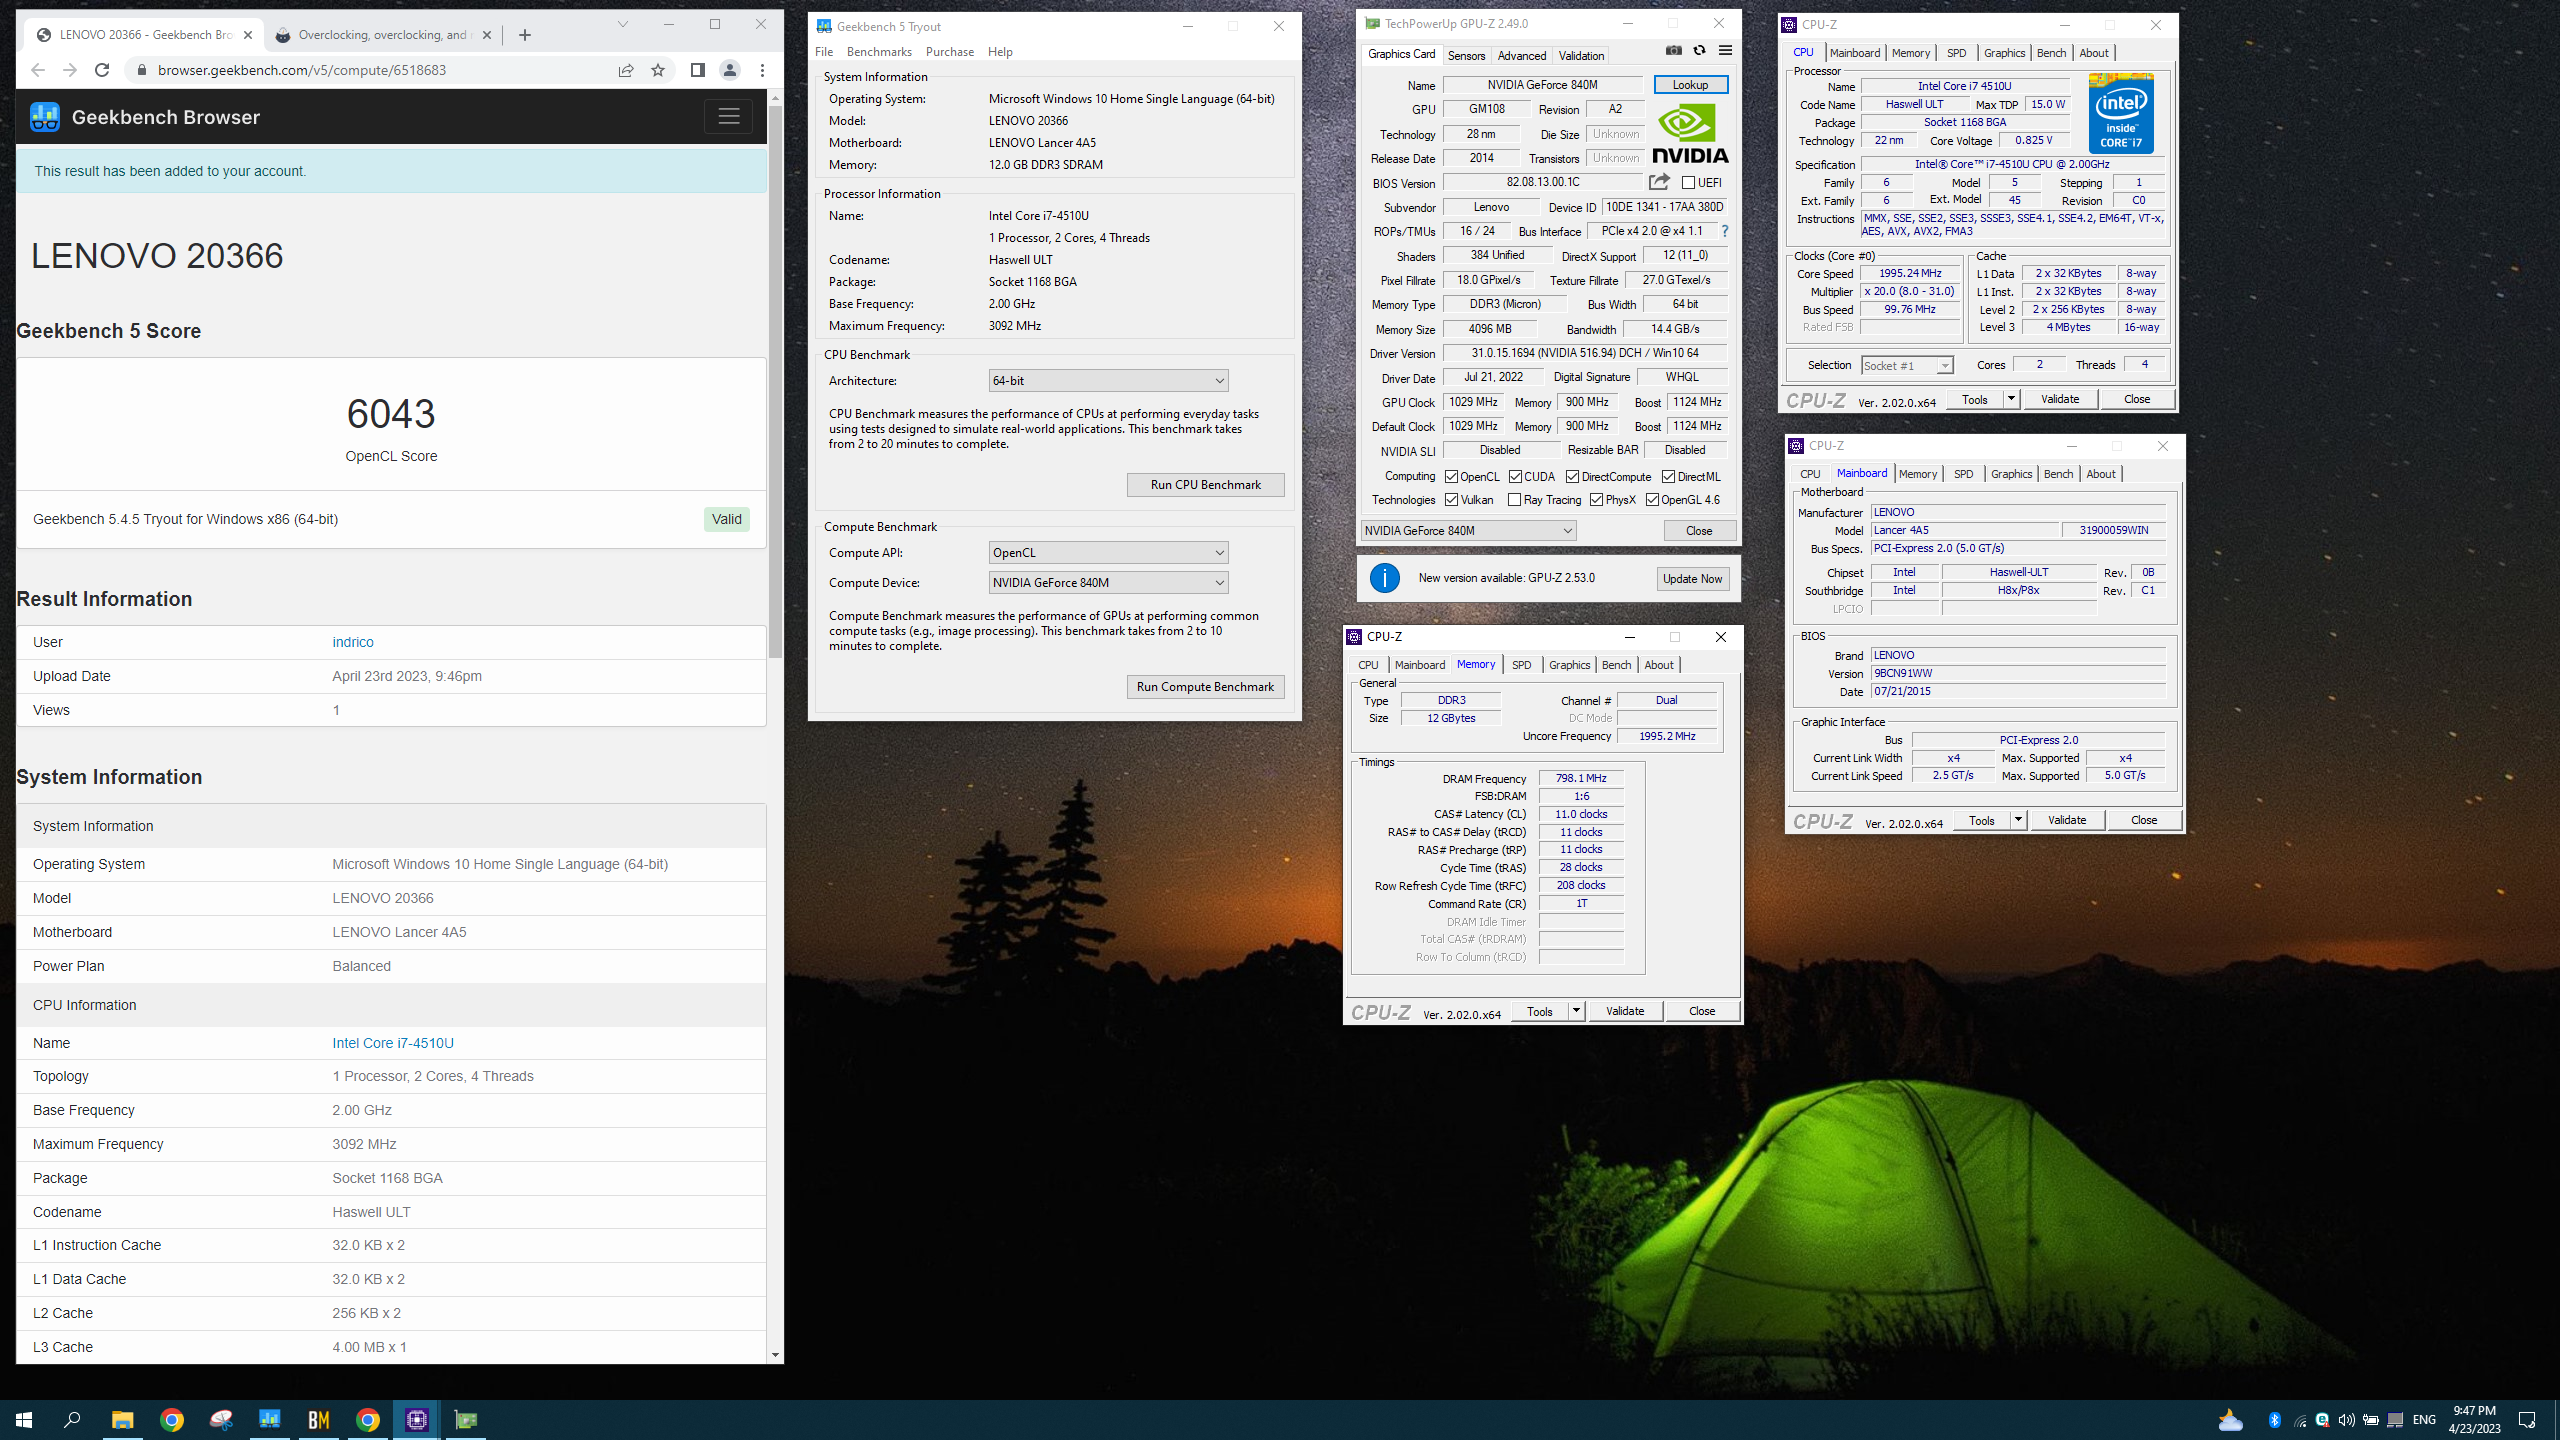Open Chrome side panel icon

(x=698, y=70)
